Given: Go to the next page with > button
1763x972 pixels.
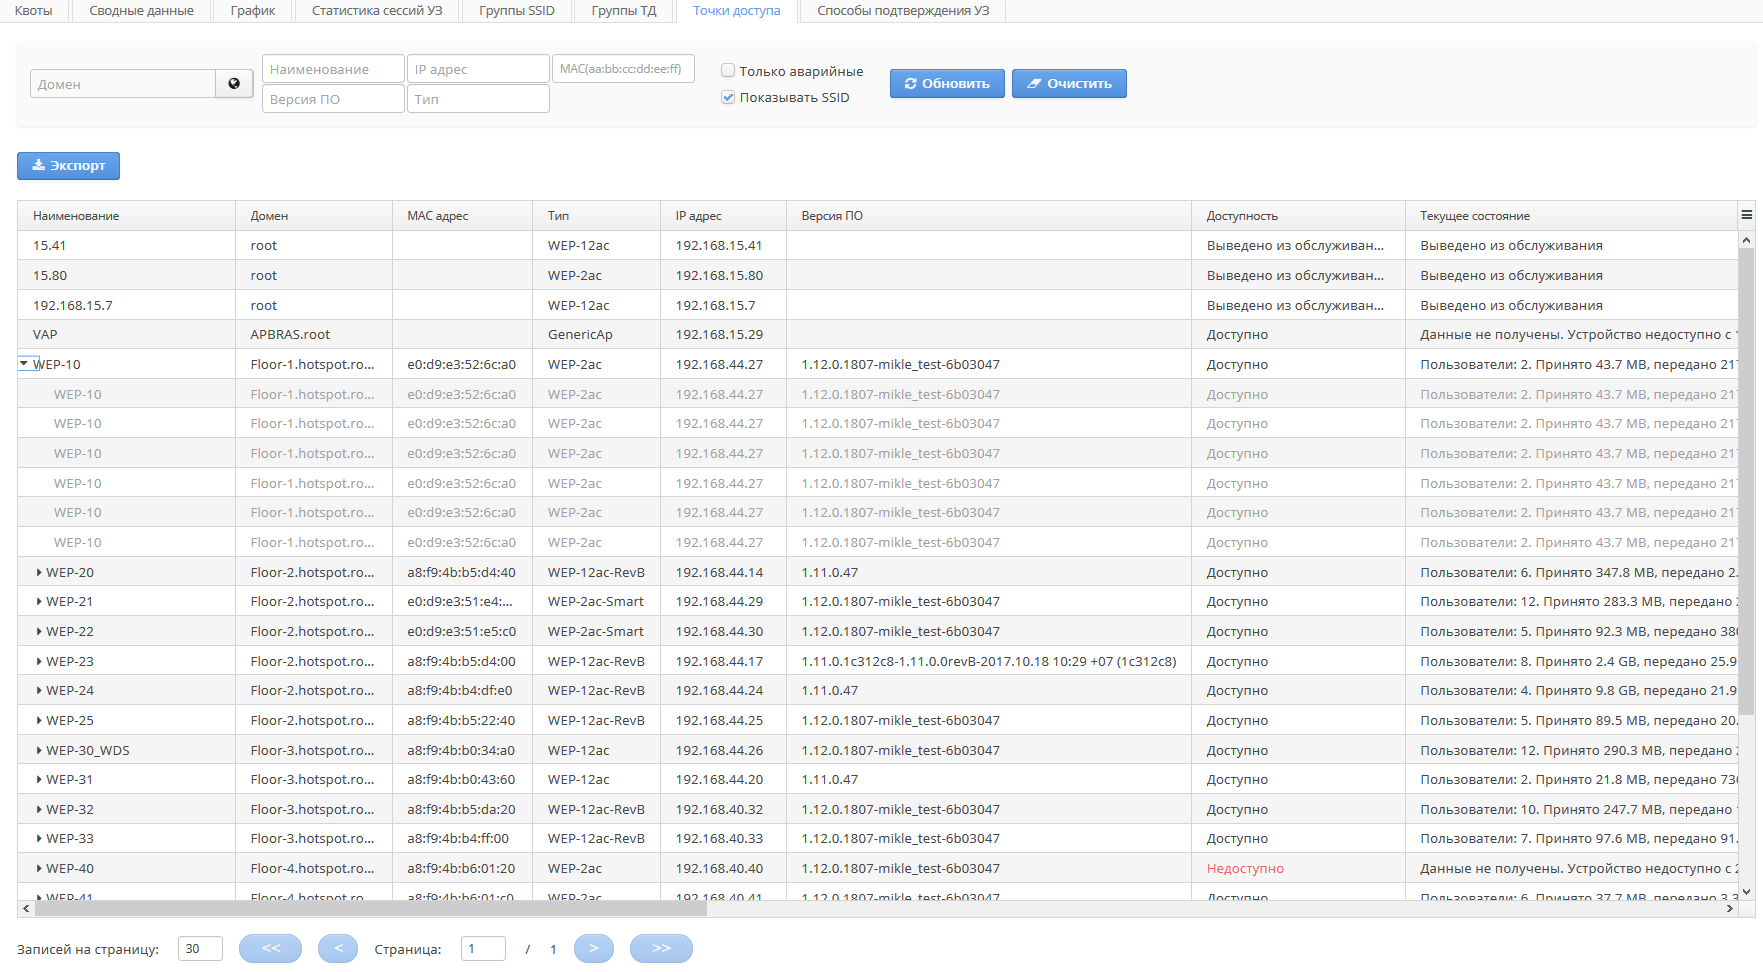Looking at the screenshot, I should point(594,948).
